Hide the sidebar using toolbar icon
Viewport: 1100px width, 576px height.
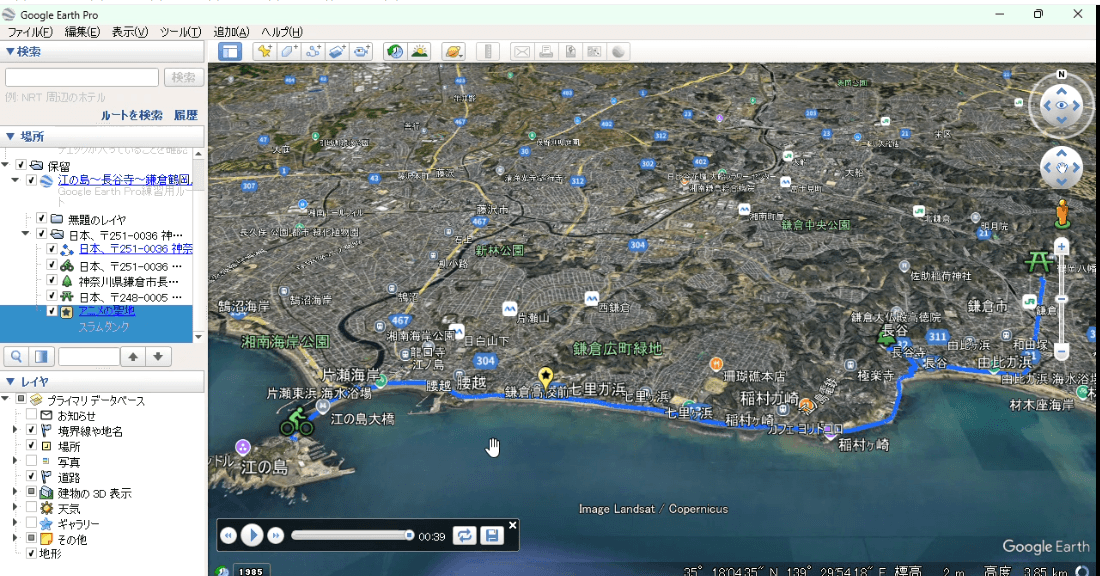230,51
